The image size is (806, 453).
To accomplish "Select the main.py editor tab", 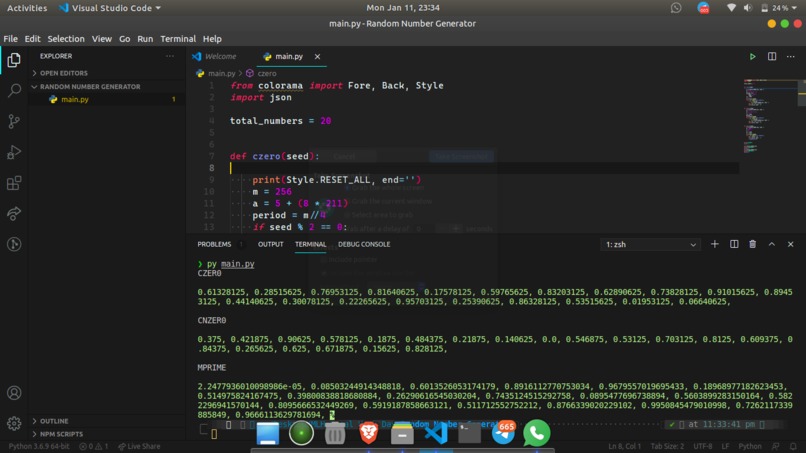I will (288, 57).
